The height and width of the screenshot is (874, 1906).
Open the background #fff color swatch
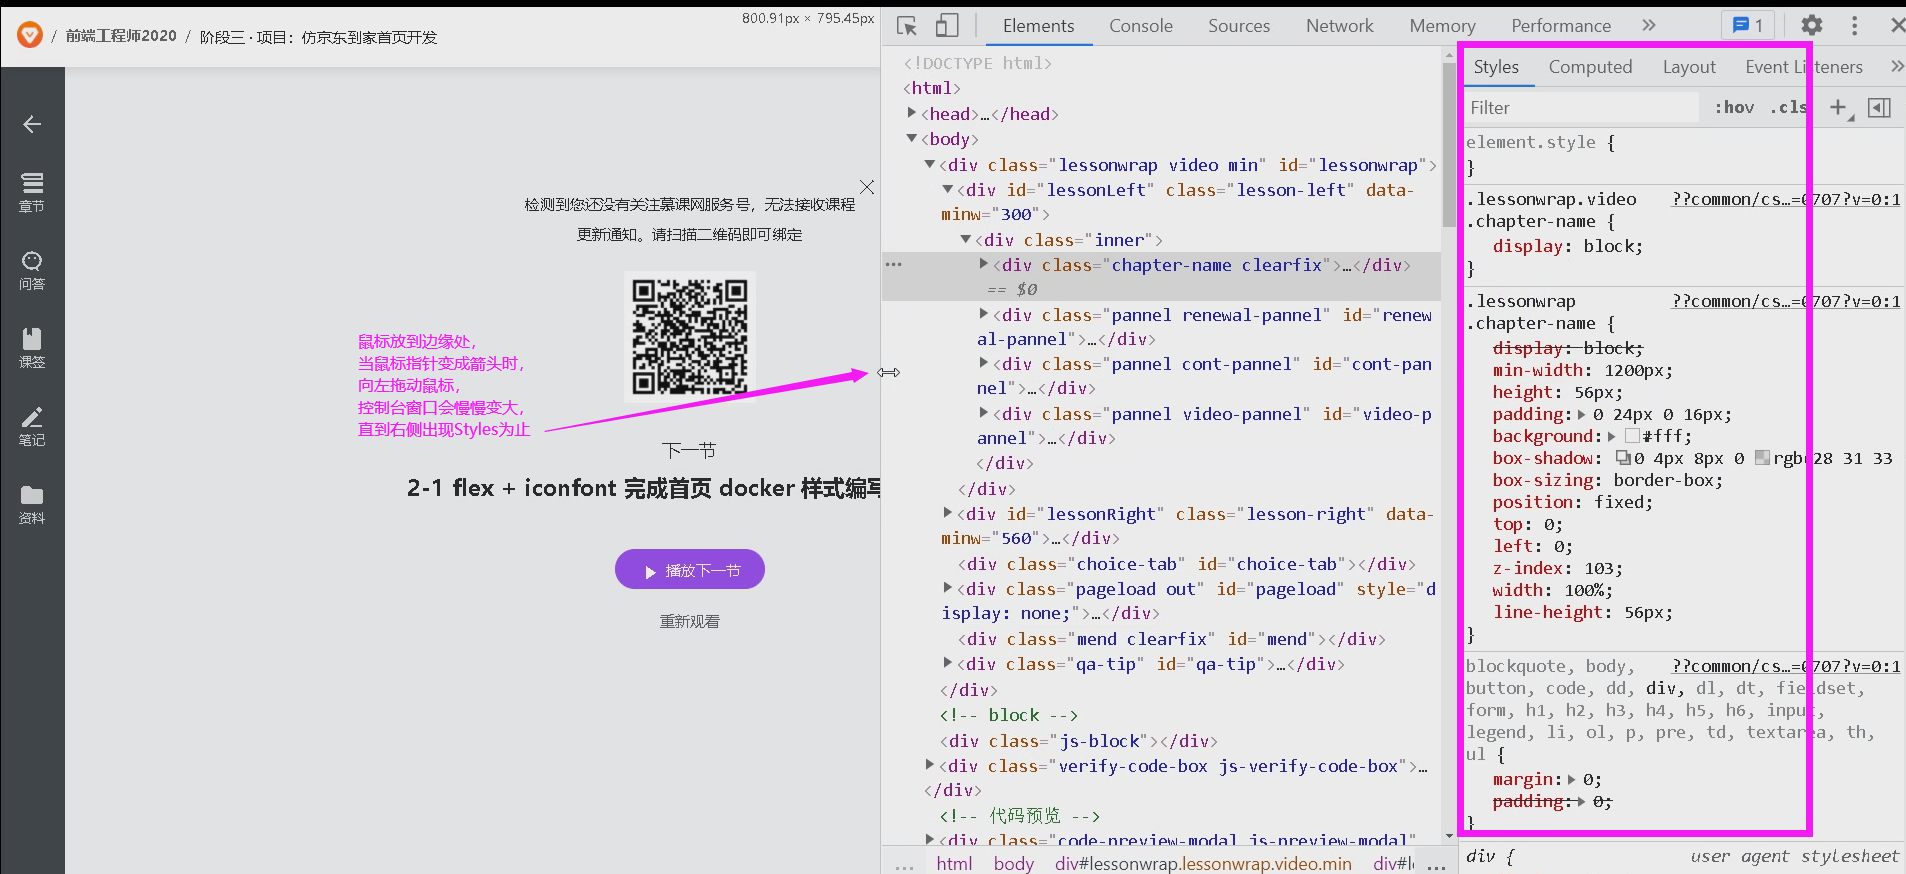coord(1632,436)
